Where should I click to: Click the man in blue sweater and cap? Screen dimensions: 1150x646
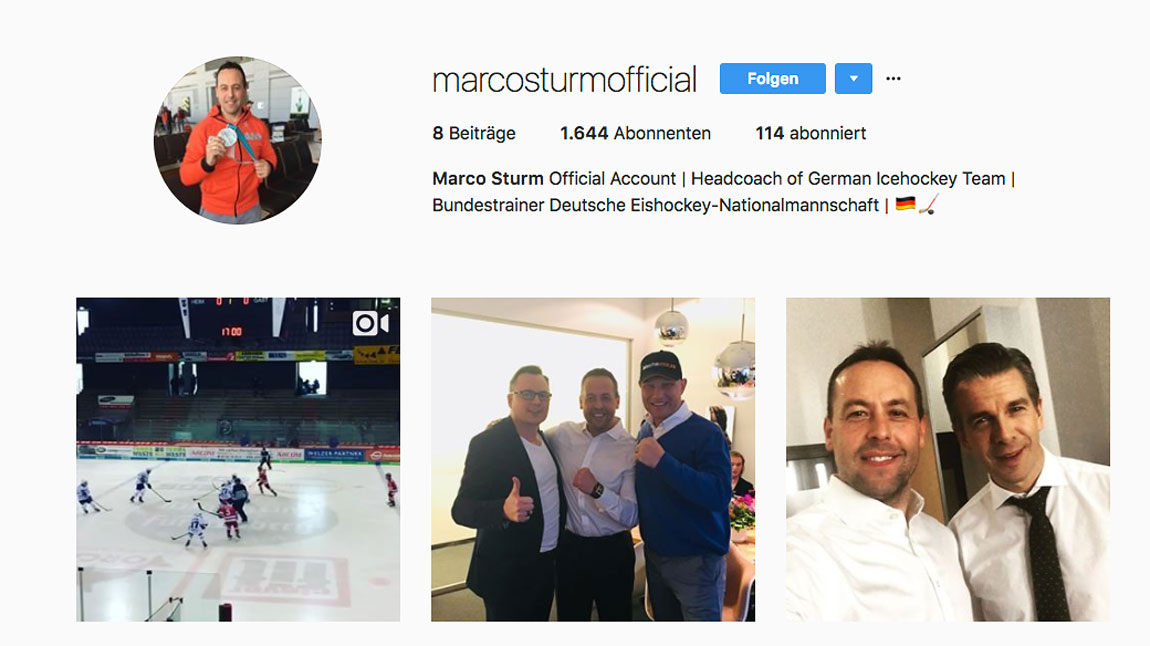click(x=682, y=484)
